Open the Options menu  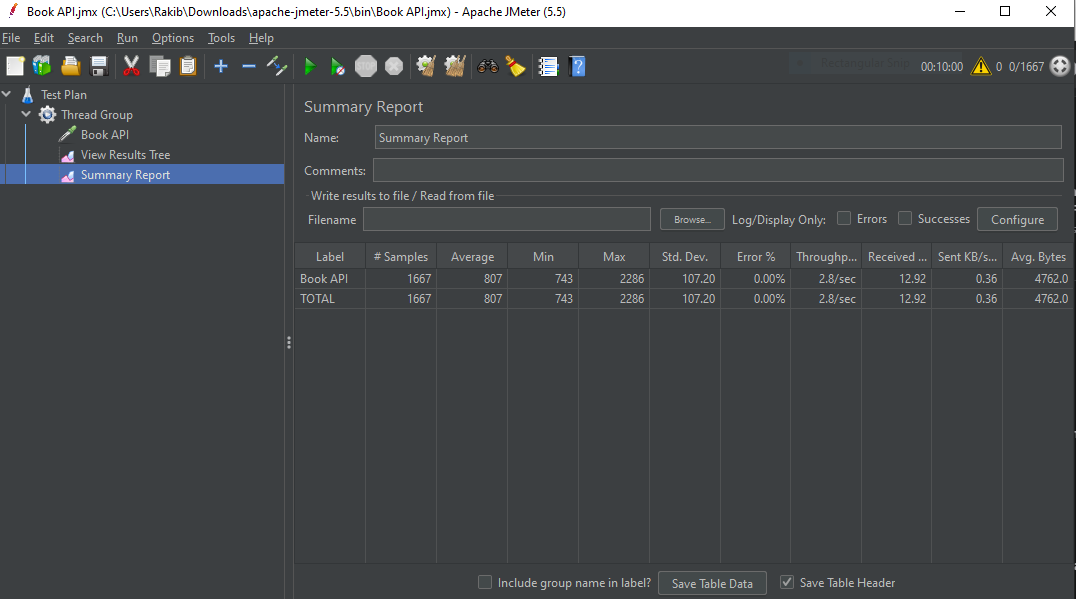tap(173, 38)
